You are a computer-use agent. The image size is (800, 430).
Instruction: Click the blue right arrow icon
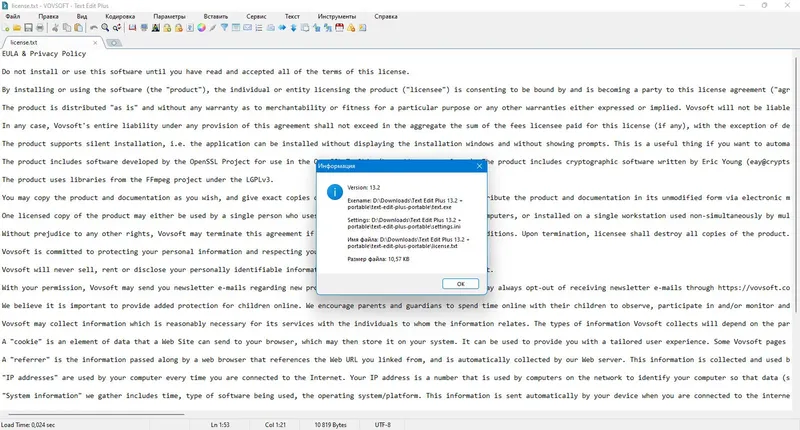tap(282, 28)
